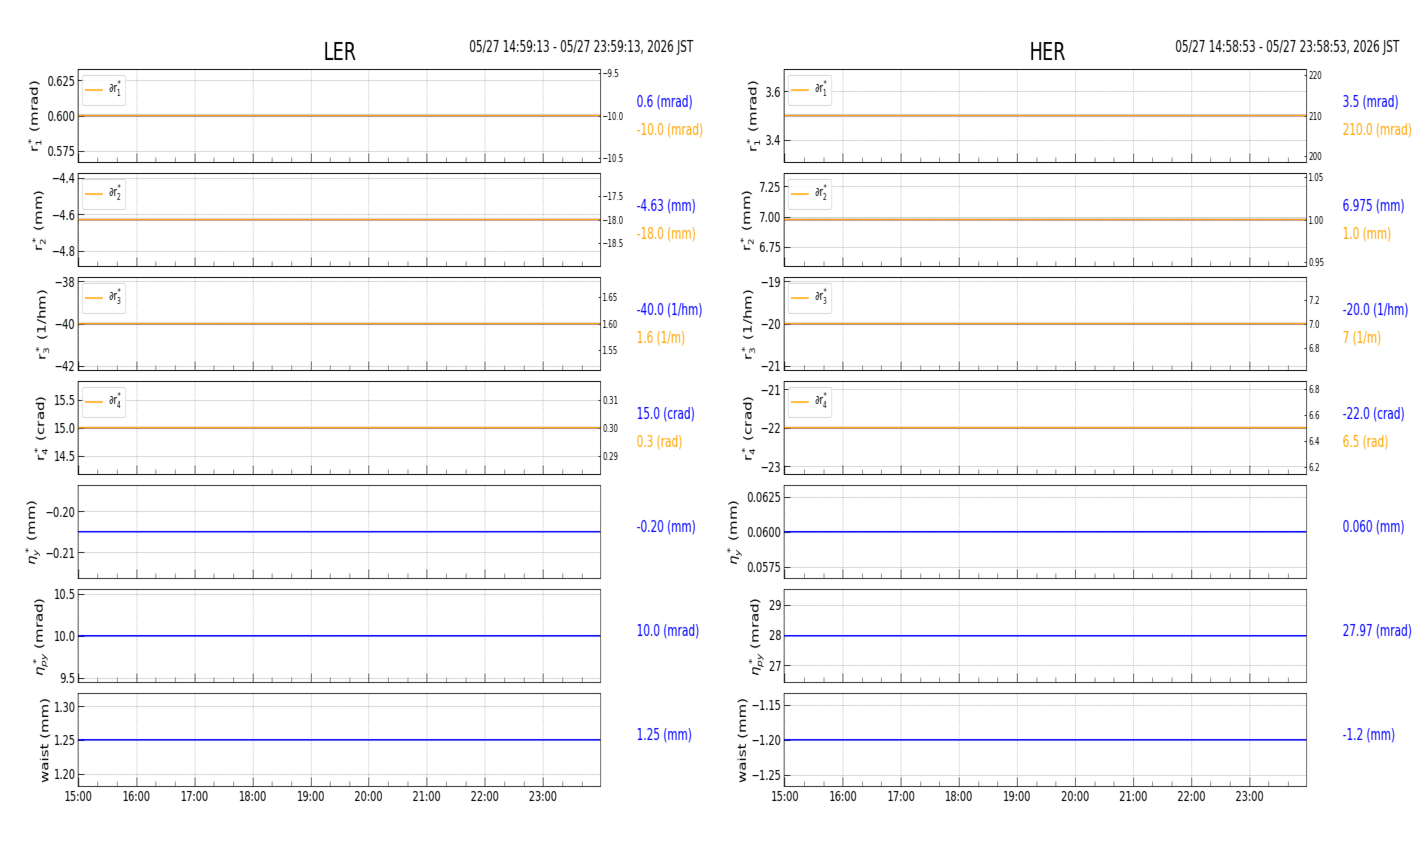Click the LER column title
This screenshot has width=1412, height=864.
click(x=339, y=52)
